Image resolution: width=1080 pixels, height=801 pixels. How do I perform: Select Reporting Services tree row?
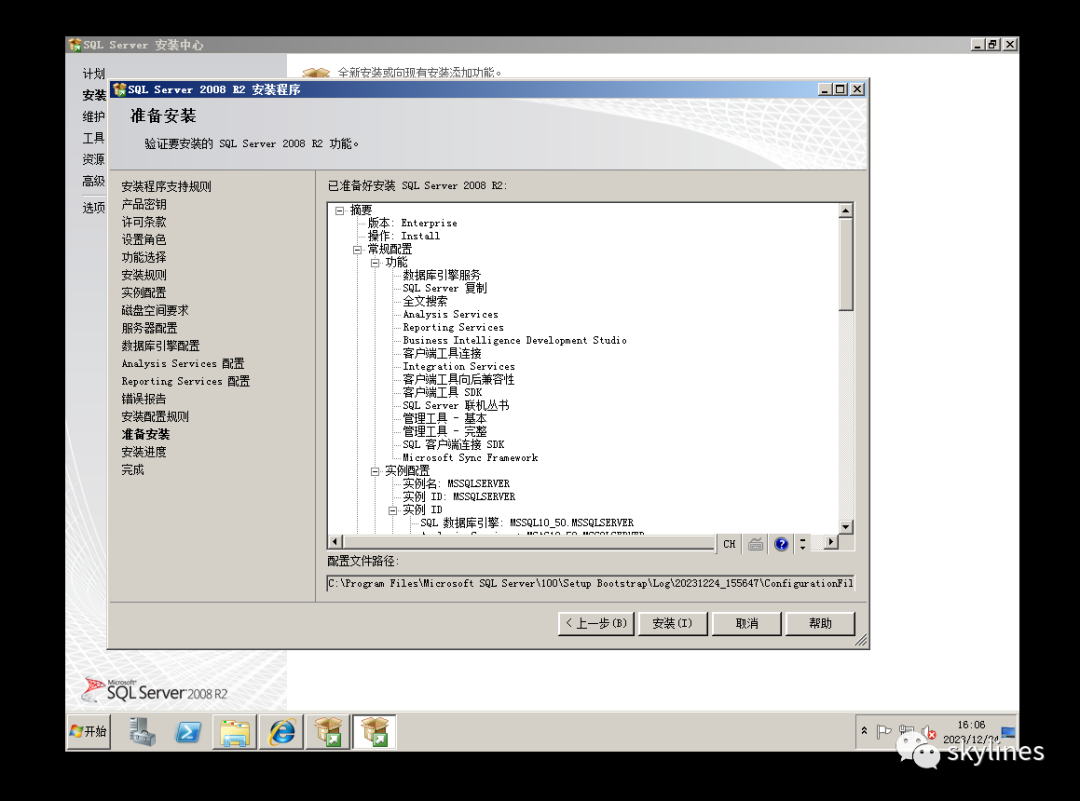coord(453,328)
